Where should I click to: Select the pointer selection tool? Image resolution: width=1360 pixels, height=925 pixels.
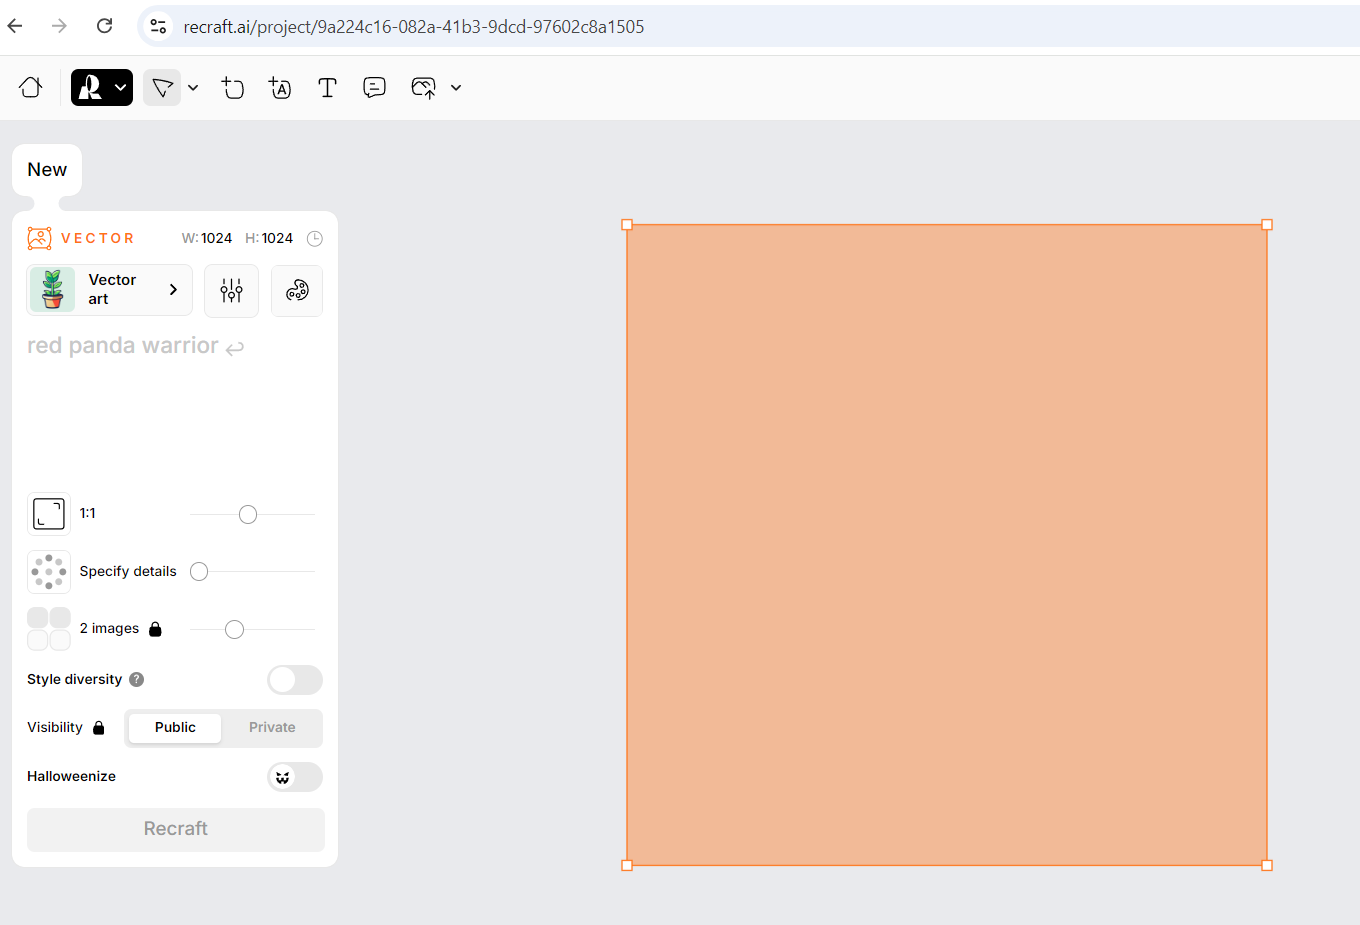point(162,88)
